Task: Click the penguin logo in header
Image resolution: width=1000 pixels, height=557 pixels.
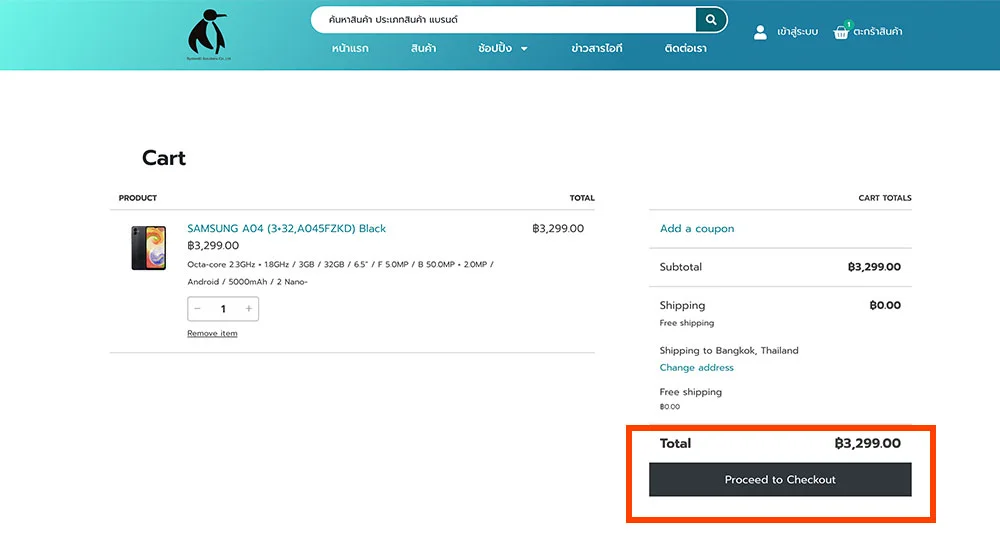Action: coord(209,34)
